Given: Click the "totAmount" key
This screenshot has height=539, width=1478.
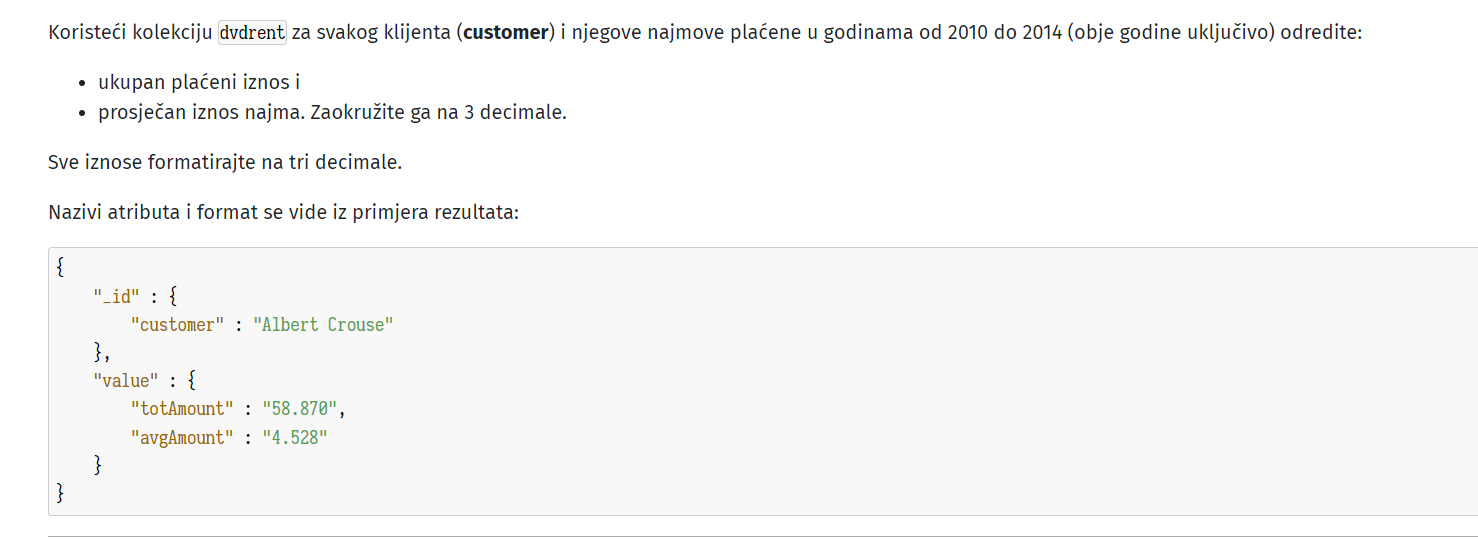Looking at the screenshot, I should click(182, 409).
